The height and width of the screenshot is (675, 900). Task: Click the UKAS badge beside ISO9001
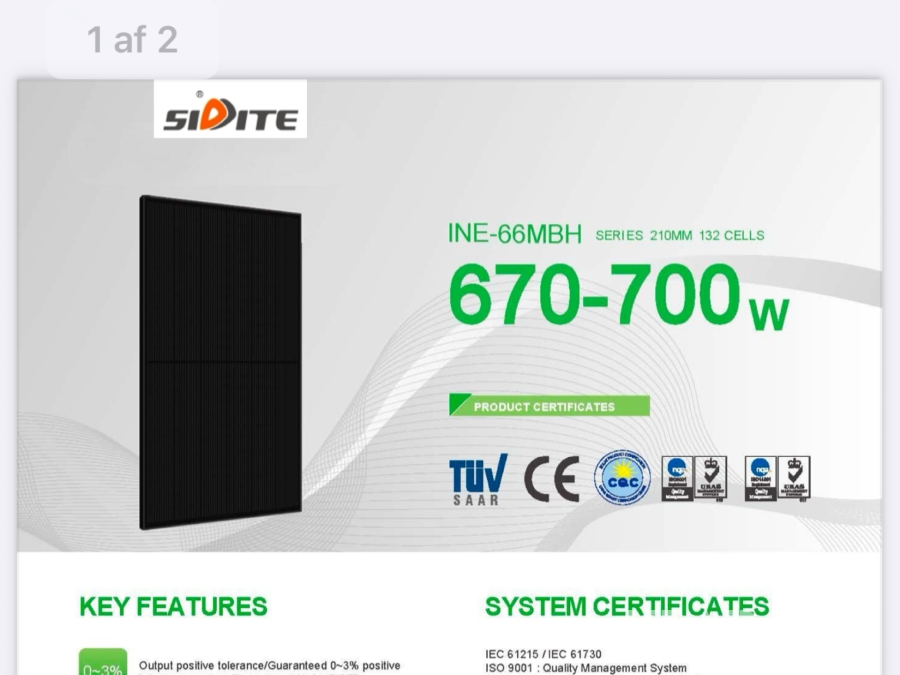point(710,478)
